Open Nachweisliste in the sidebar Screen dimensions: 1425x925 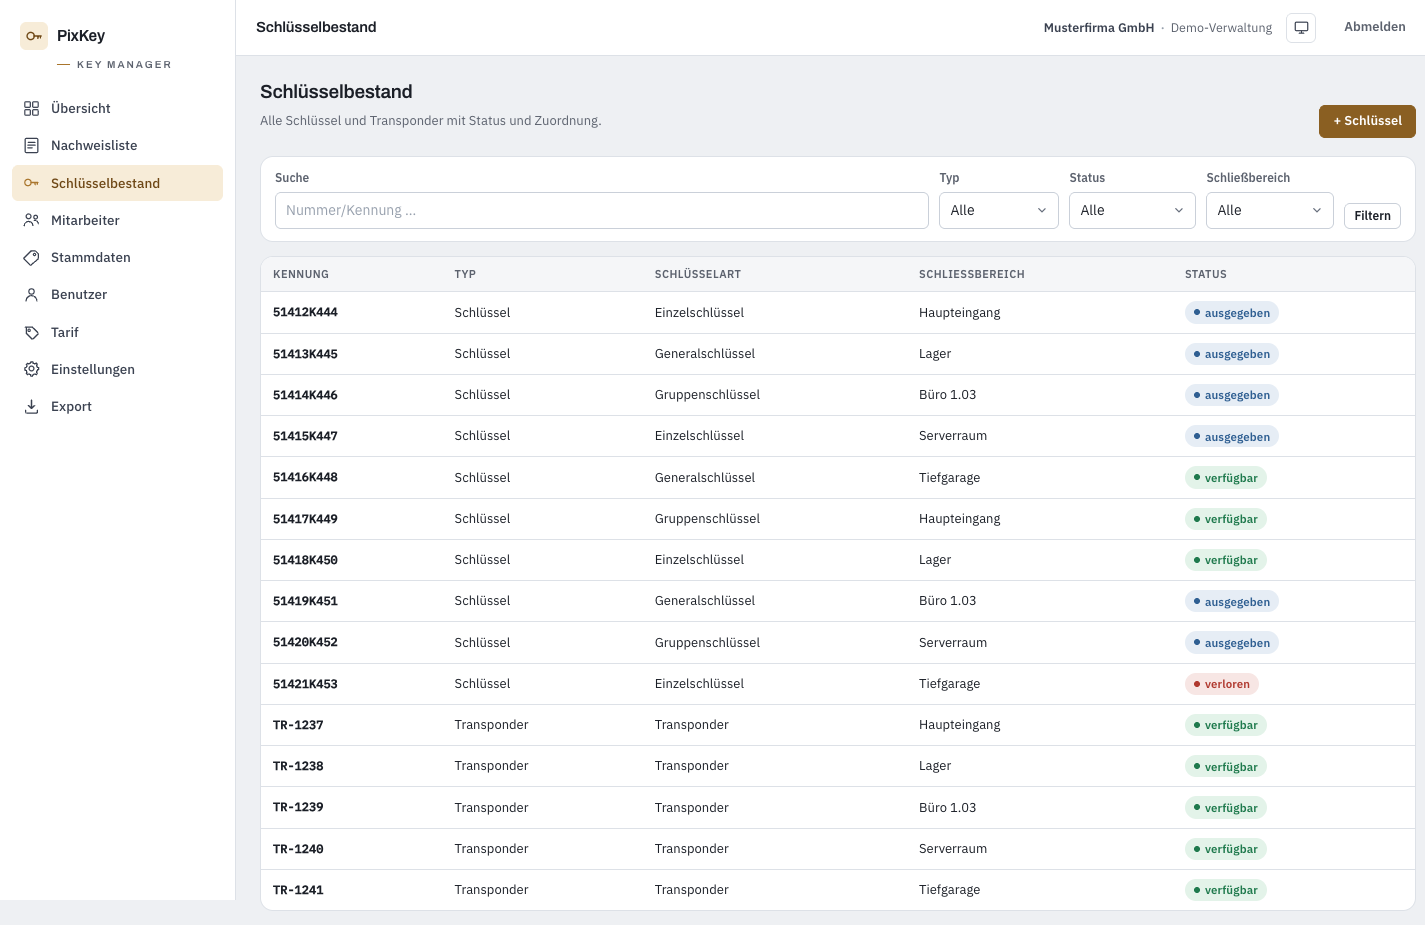click(117, 145)
